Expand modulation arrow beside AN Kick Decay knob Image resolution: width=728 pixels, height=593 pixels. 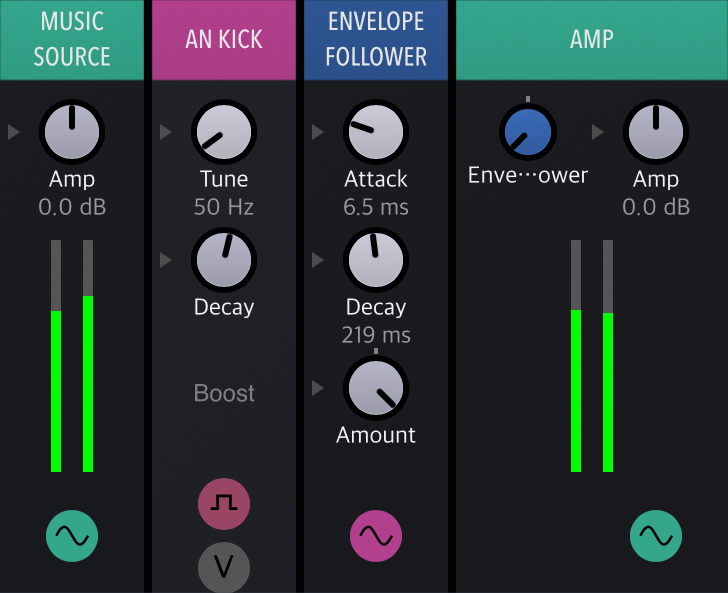[x=166, y=260]
